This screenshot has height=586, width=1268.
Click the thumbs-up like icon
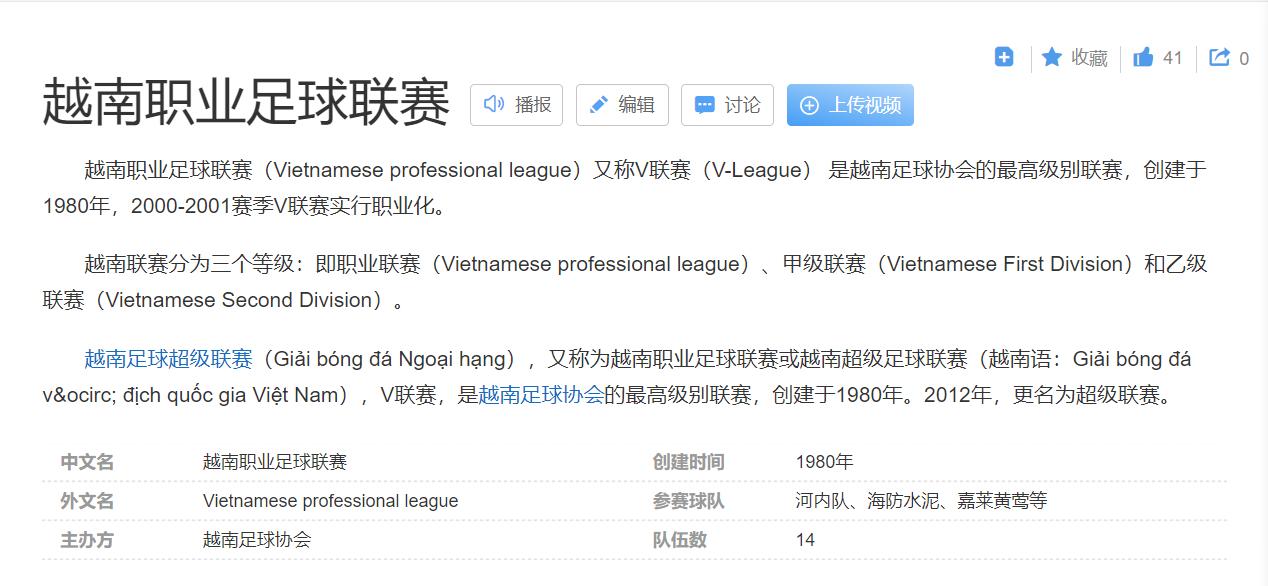coord(1145,57)
